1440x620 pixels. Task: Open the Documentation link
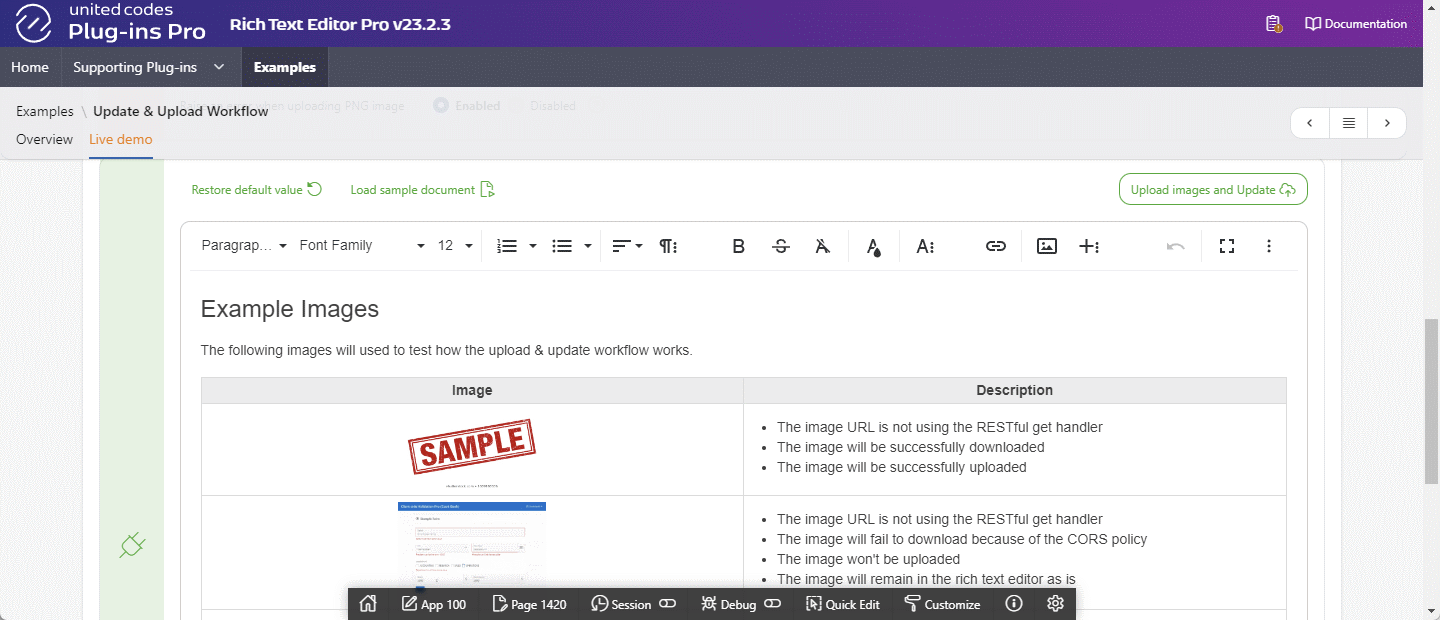click(1356, 24)
